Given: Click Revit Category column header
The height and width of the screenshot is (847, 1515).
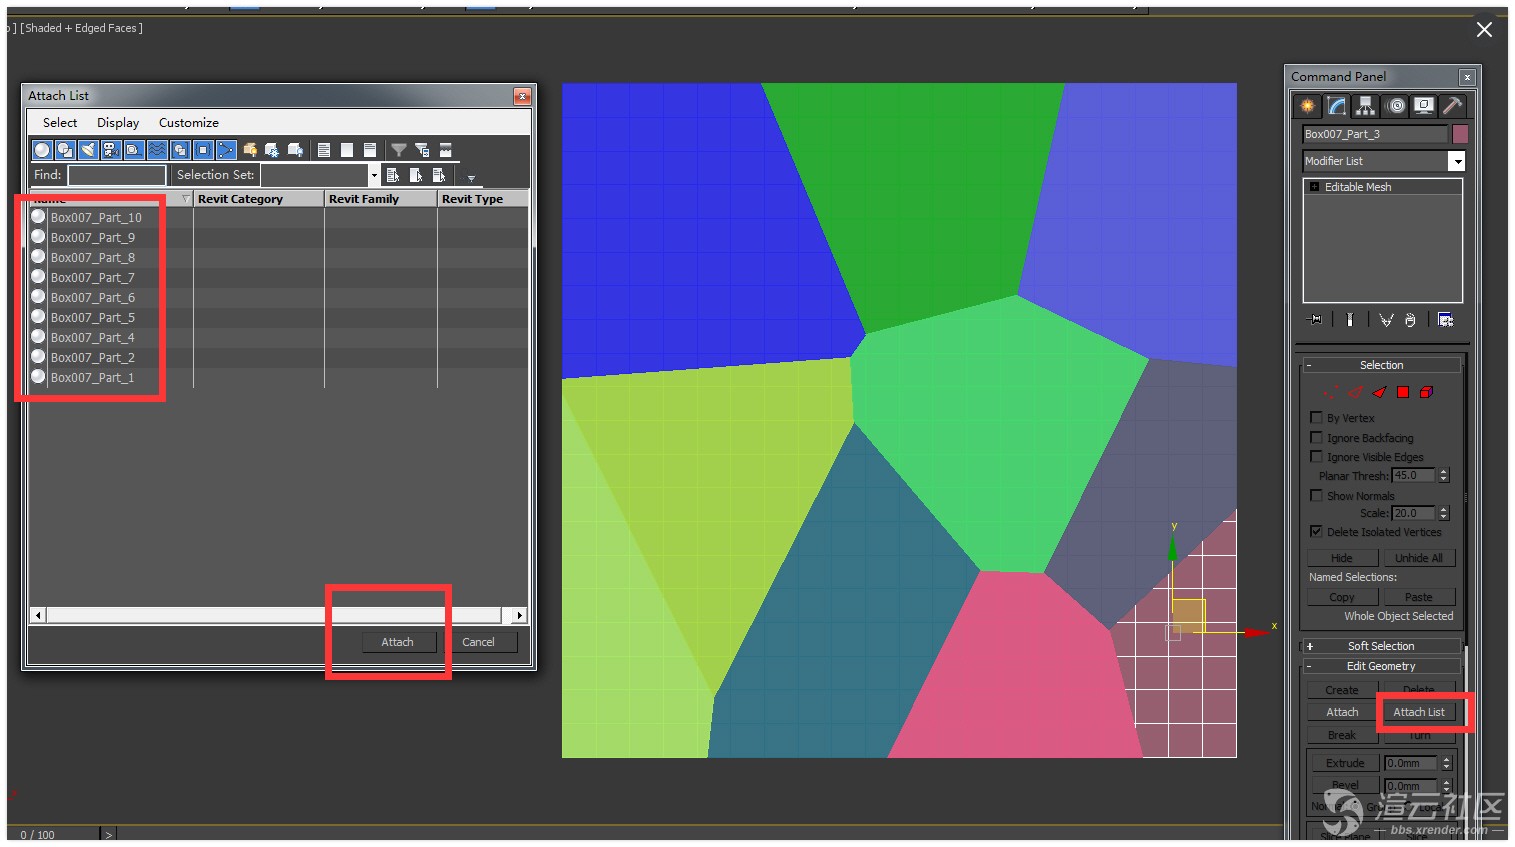Looking at the screenshot, I should 259,199.
